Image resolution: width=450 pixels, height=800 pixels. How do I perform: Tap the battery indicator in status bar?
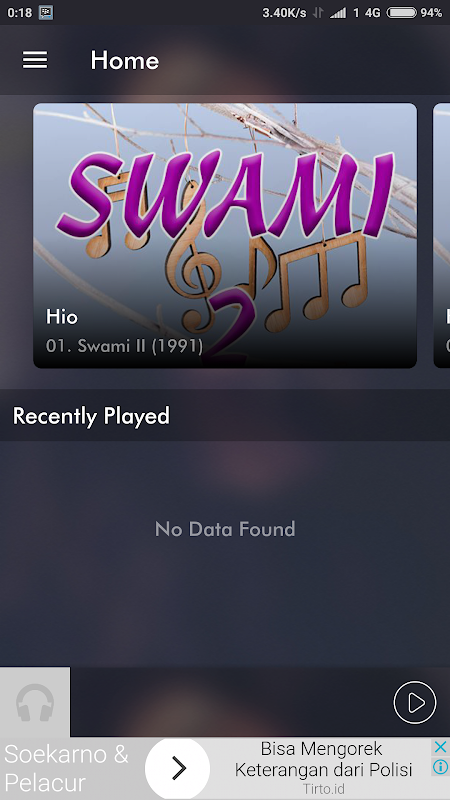click(x=402, y=13)
